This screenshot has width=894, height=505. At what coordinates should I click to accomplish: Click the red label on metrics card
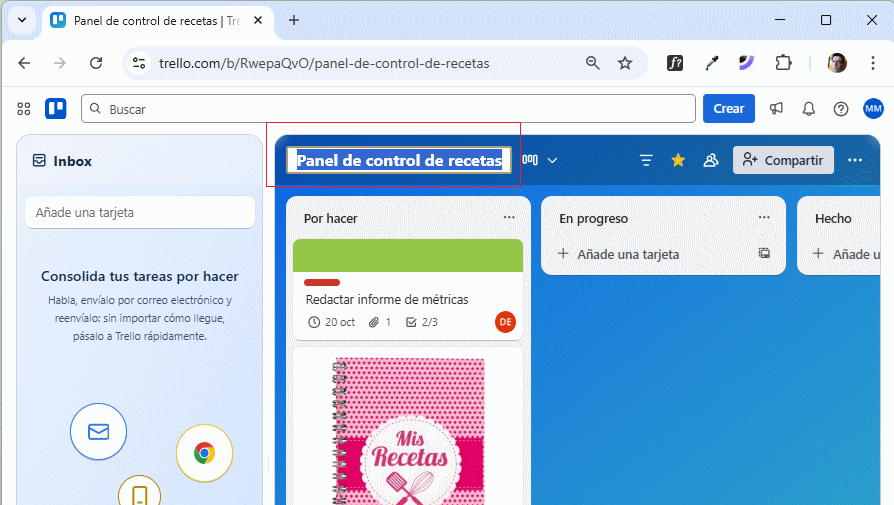click(x=322, y=283)
